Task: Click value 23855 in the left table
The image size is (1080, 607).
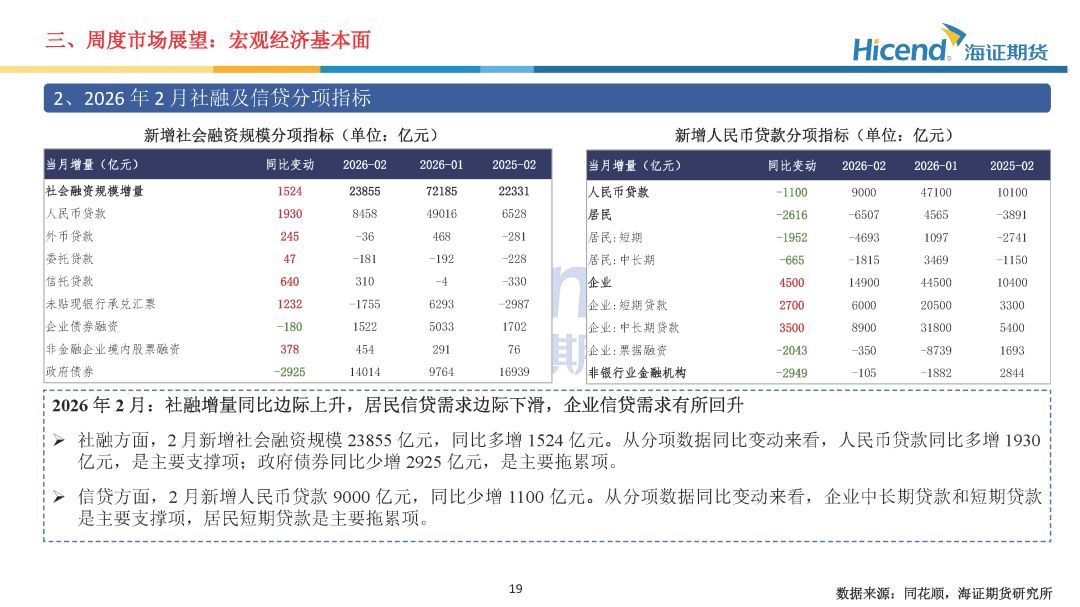Action: click(x=365, y=191)
